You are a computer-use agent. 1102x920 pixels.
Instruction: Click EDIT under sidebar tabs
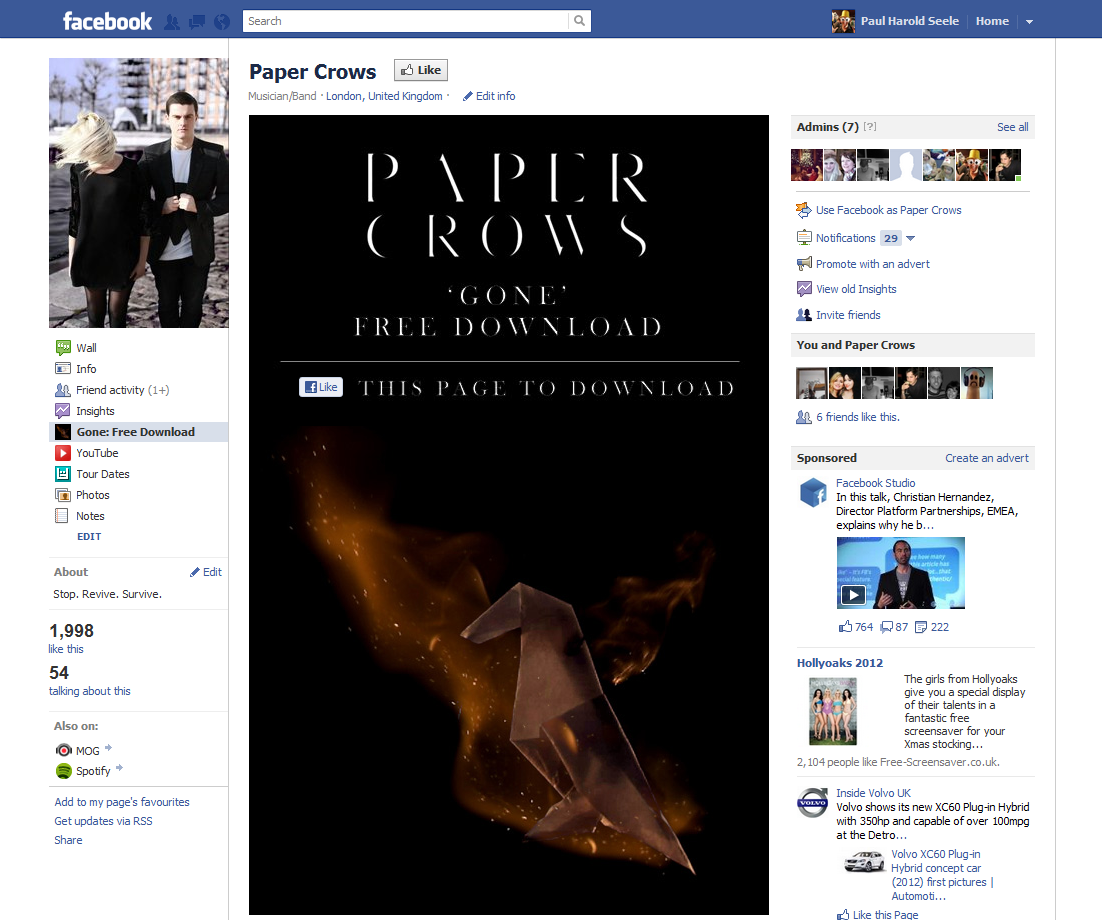89,536
